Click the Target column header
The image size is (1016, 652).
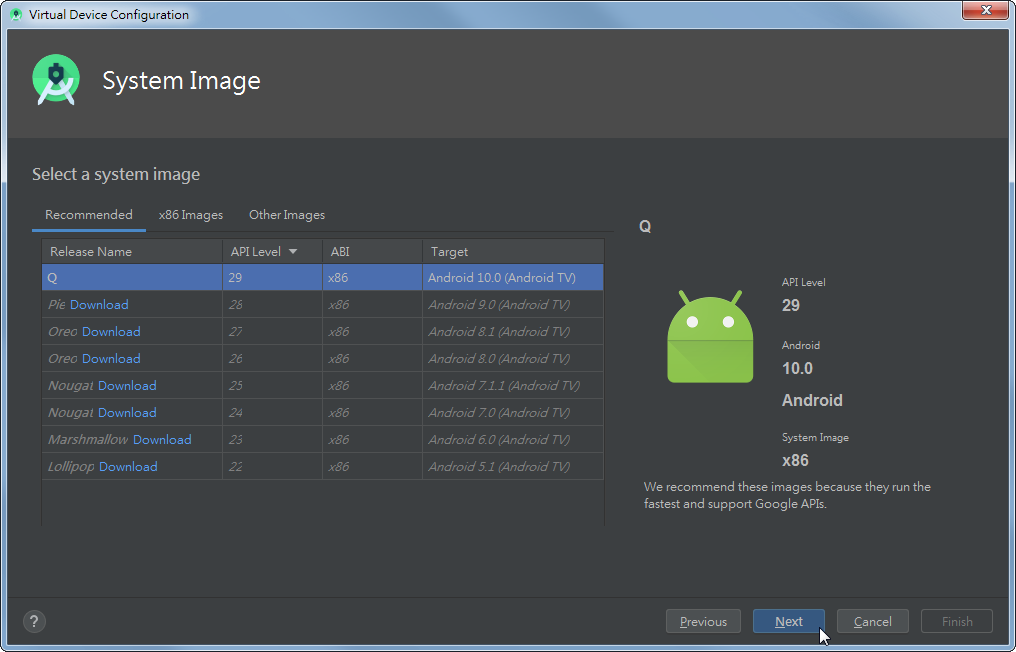513,251
